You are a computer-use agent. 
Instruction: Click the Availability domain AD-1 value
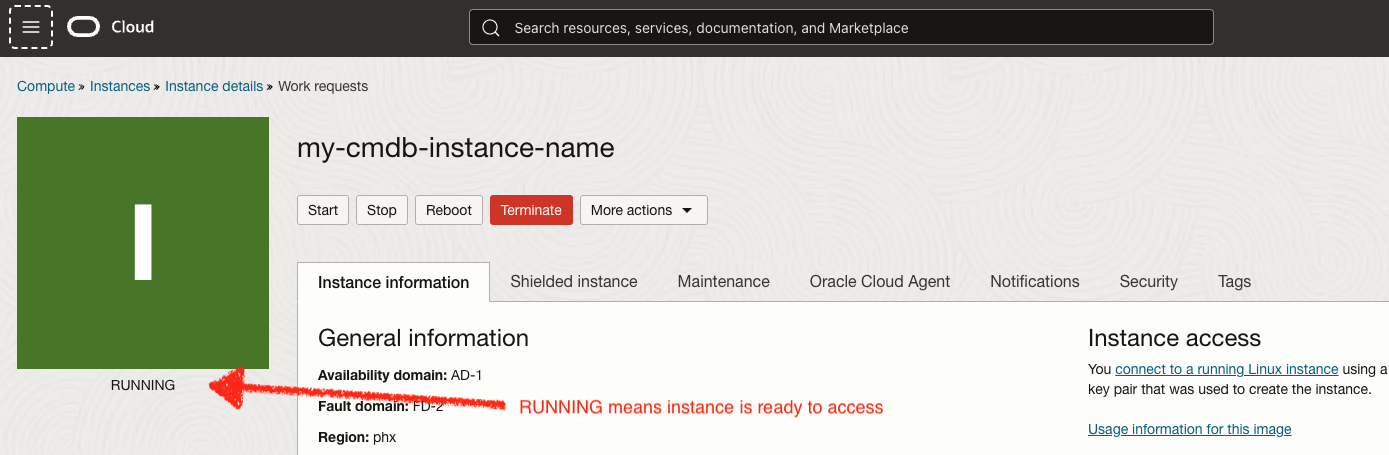[x=467, y=375]
